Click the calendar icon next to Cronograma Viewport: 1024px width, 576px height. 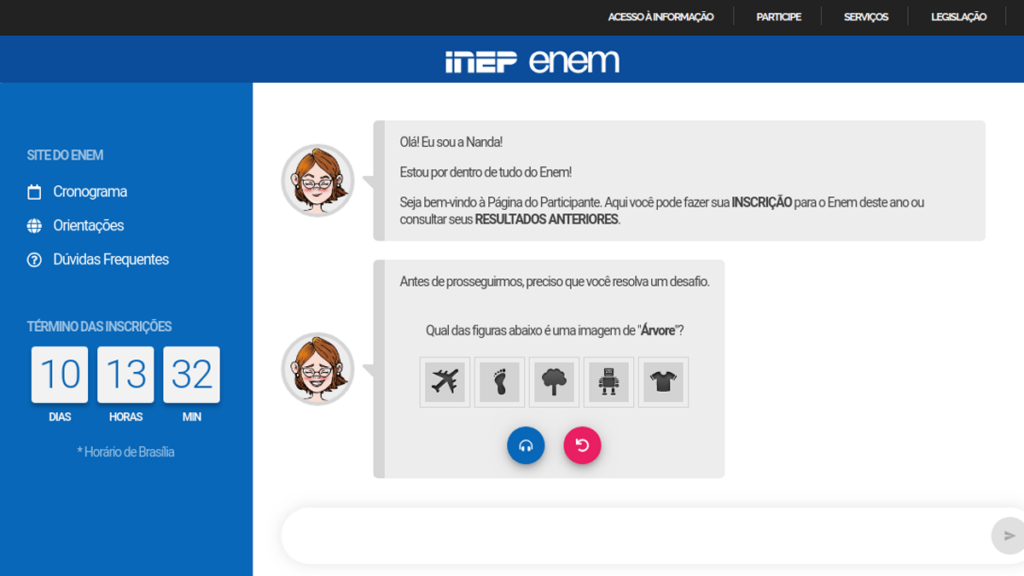[x=34, y=192]
